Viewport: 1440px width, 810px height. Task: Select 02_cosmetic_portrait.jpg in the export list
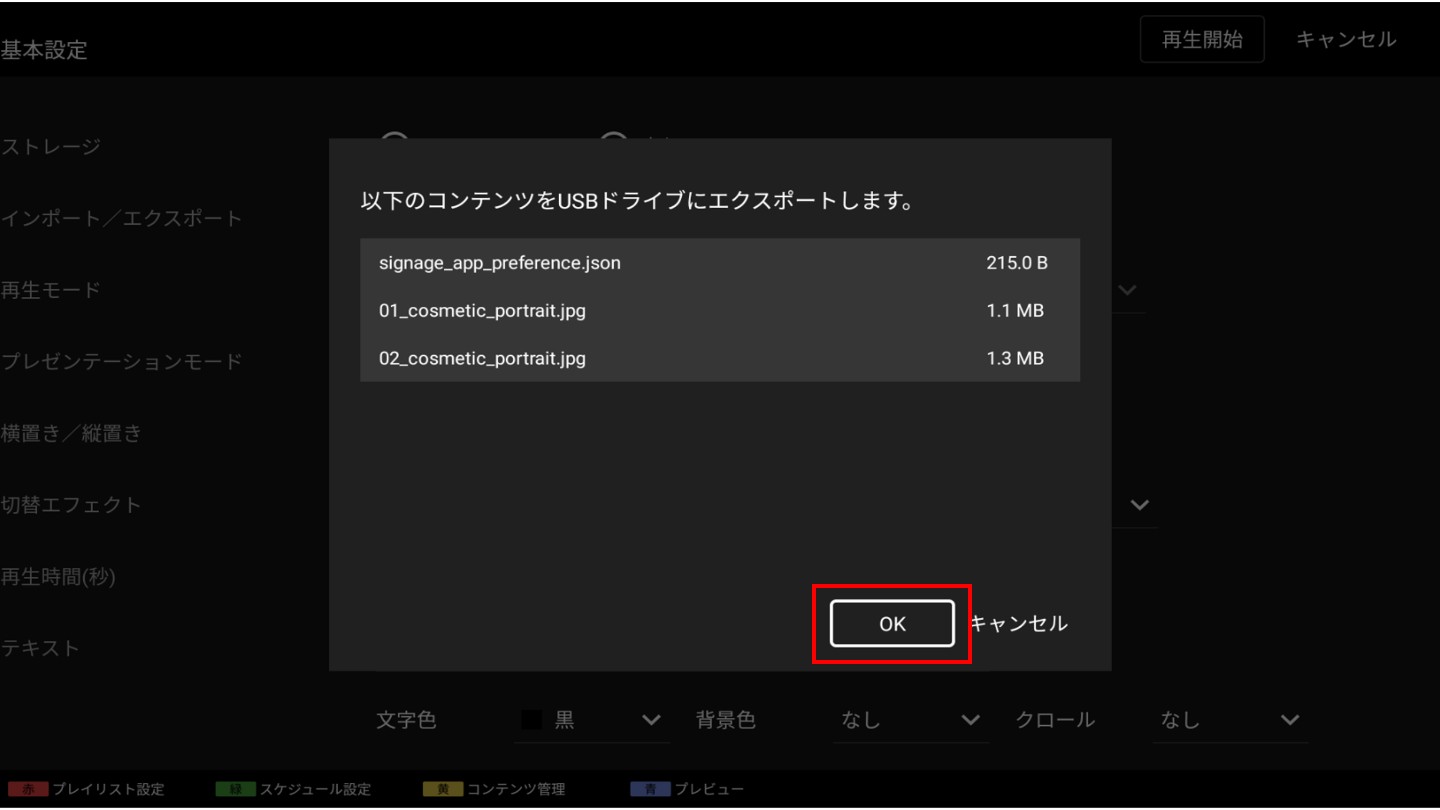719,358
